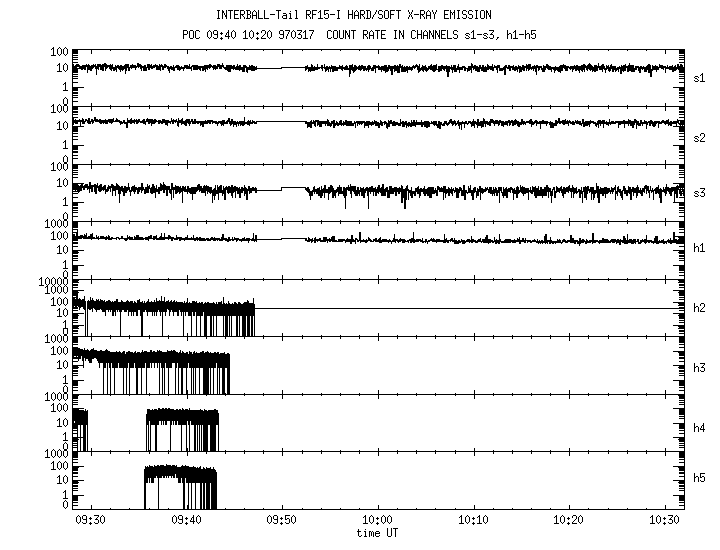This screenshot has width=720, height=550.
Task: Click the 10:00 time axis tick
Action: click(378, 521)
